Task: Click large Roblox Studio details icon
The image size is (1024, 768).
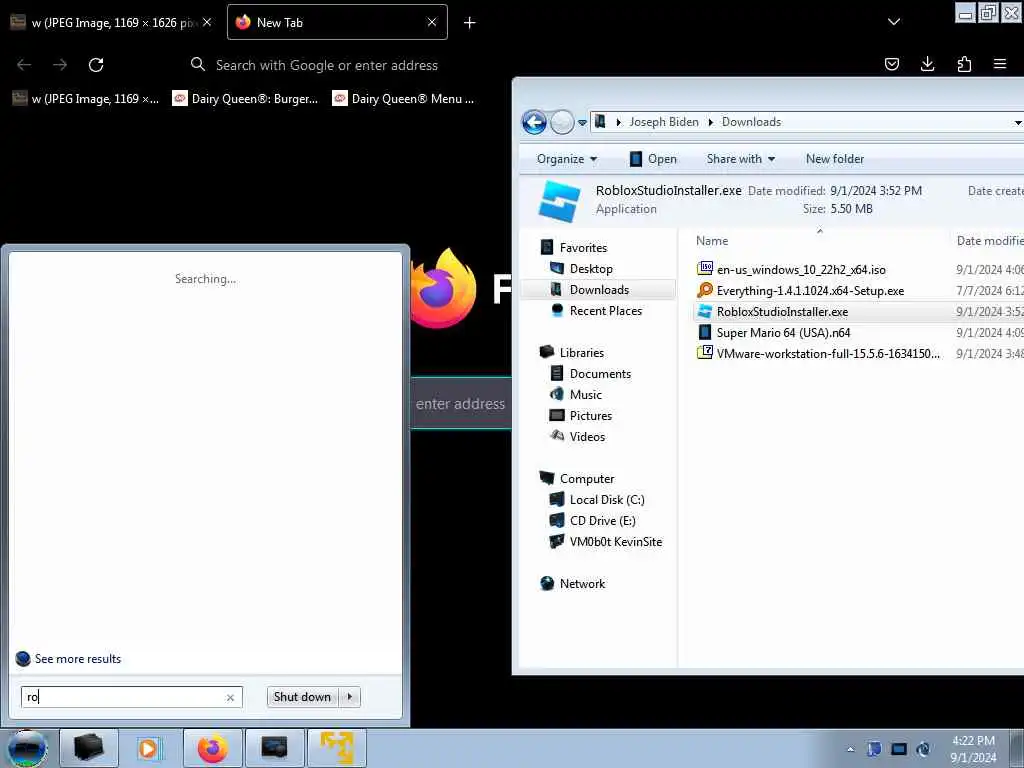Action: (560, 200)
